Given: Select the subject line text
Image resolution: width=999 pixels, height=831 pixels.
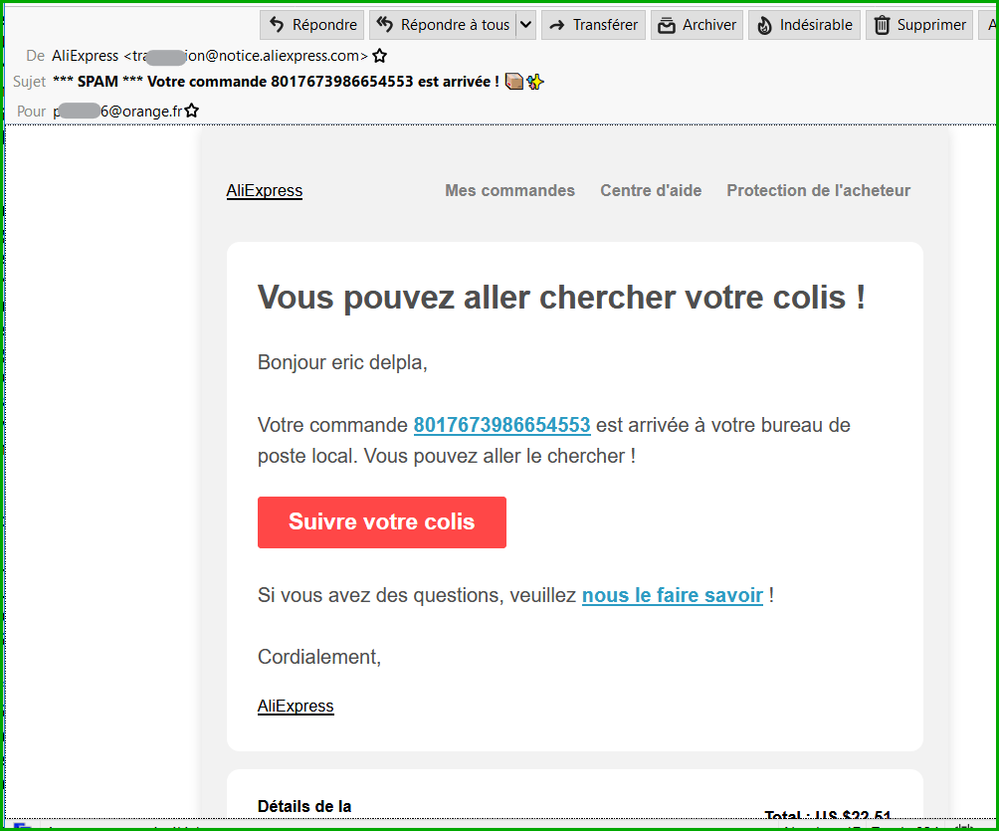Looking at the screenshot, I should 298,82.
